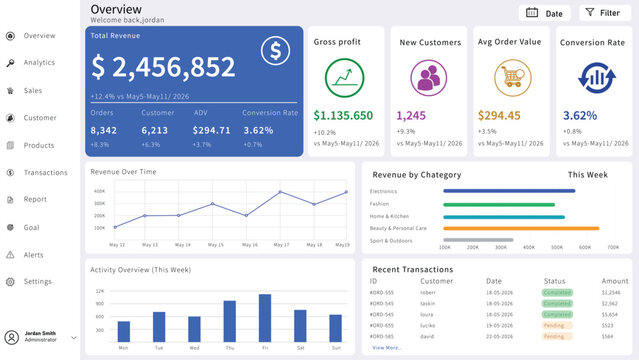Select the Sales basket icon in sidebar

click(x=10, y=91)
